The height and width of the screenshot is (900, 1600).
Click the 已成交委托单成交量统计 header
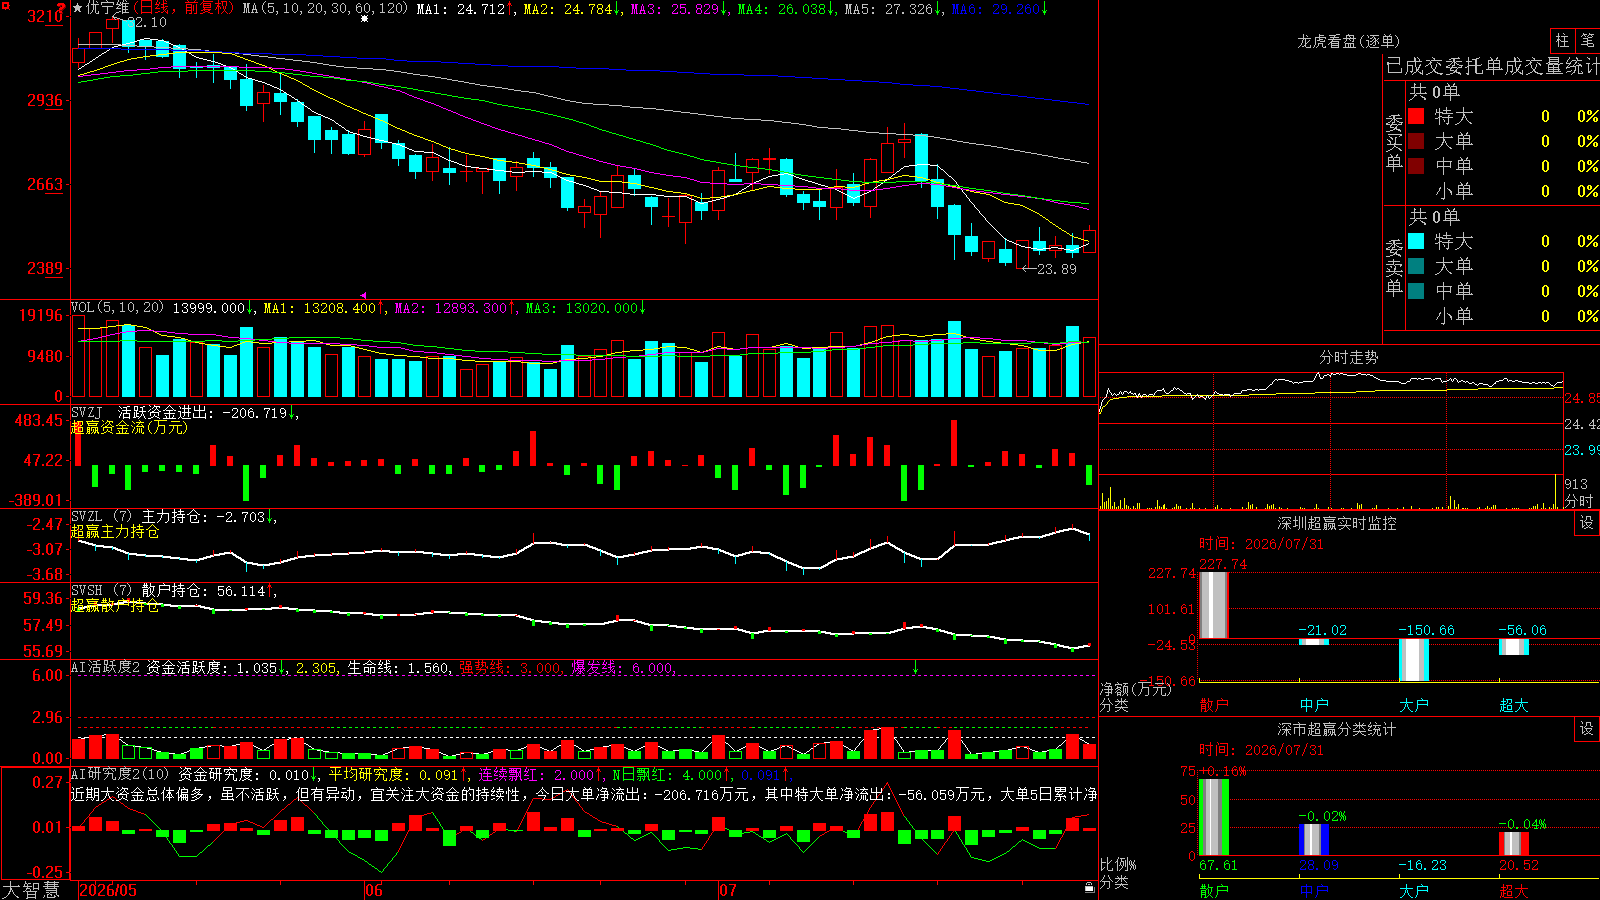coord(1492,66)
